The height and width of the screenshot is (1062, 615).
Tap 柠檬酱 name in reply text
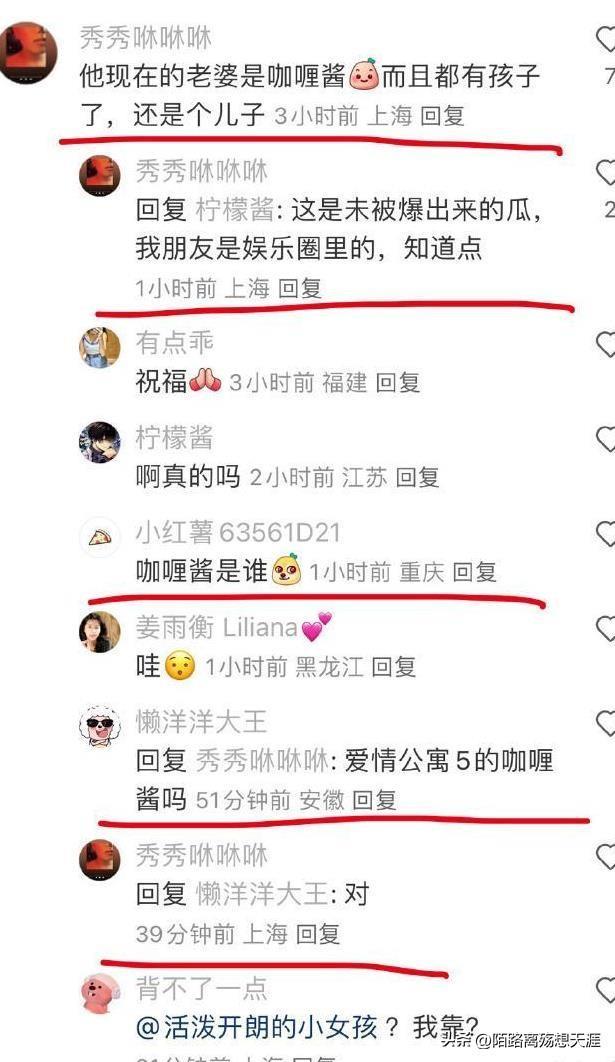coord(234,211)
